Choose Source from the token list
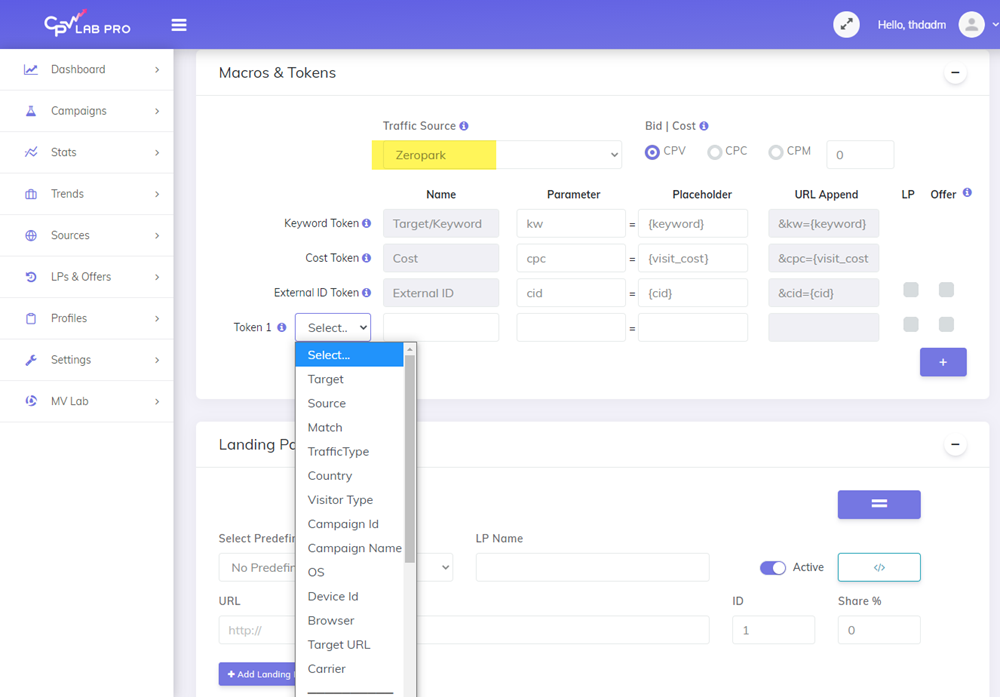This screenshot has width=1000, height=697. pyautogui.click(x=349, y=404)
